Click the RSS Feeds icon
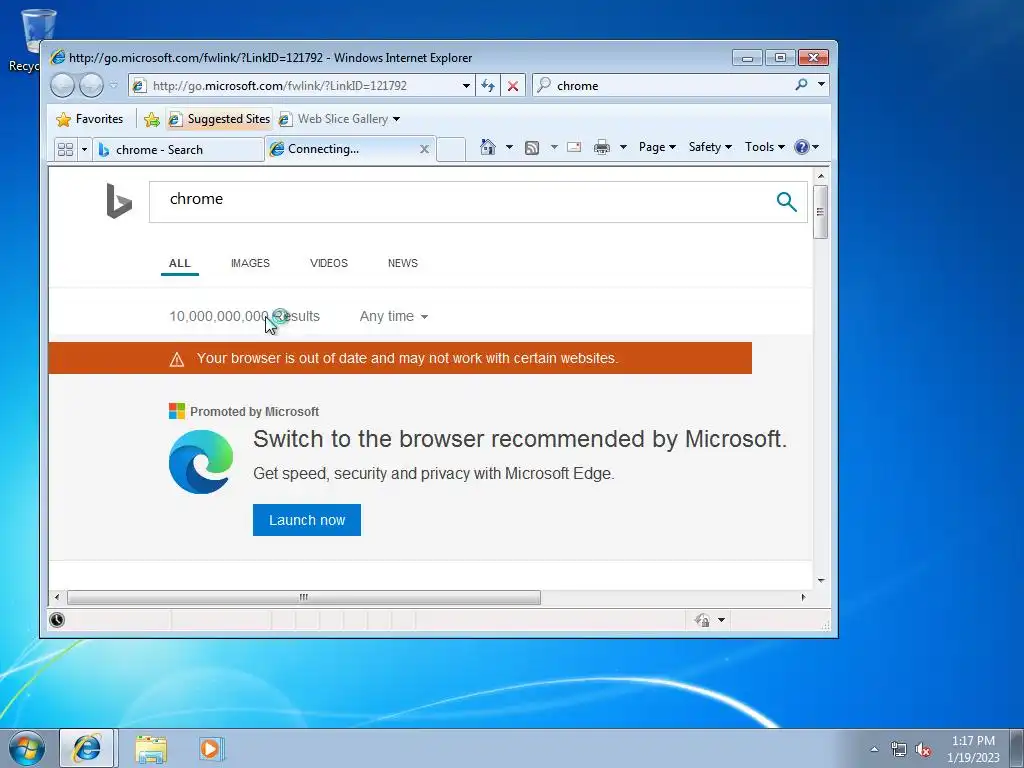The width and height of the screenshot is (1024, 768). click(532, 148)
